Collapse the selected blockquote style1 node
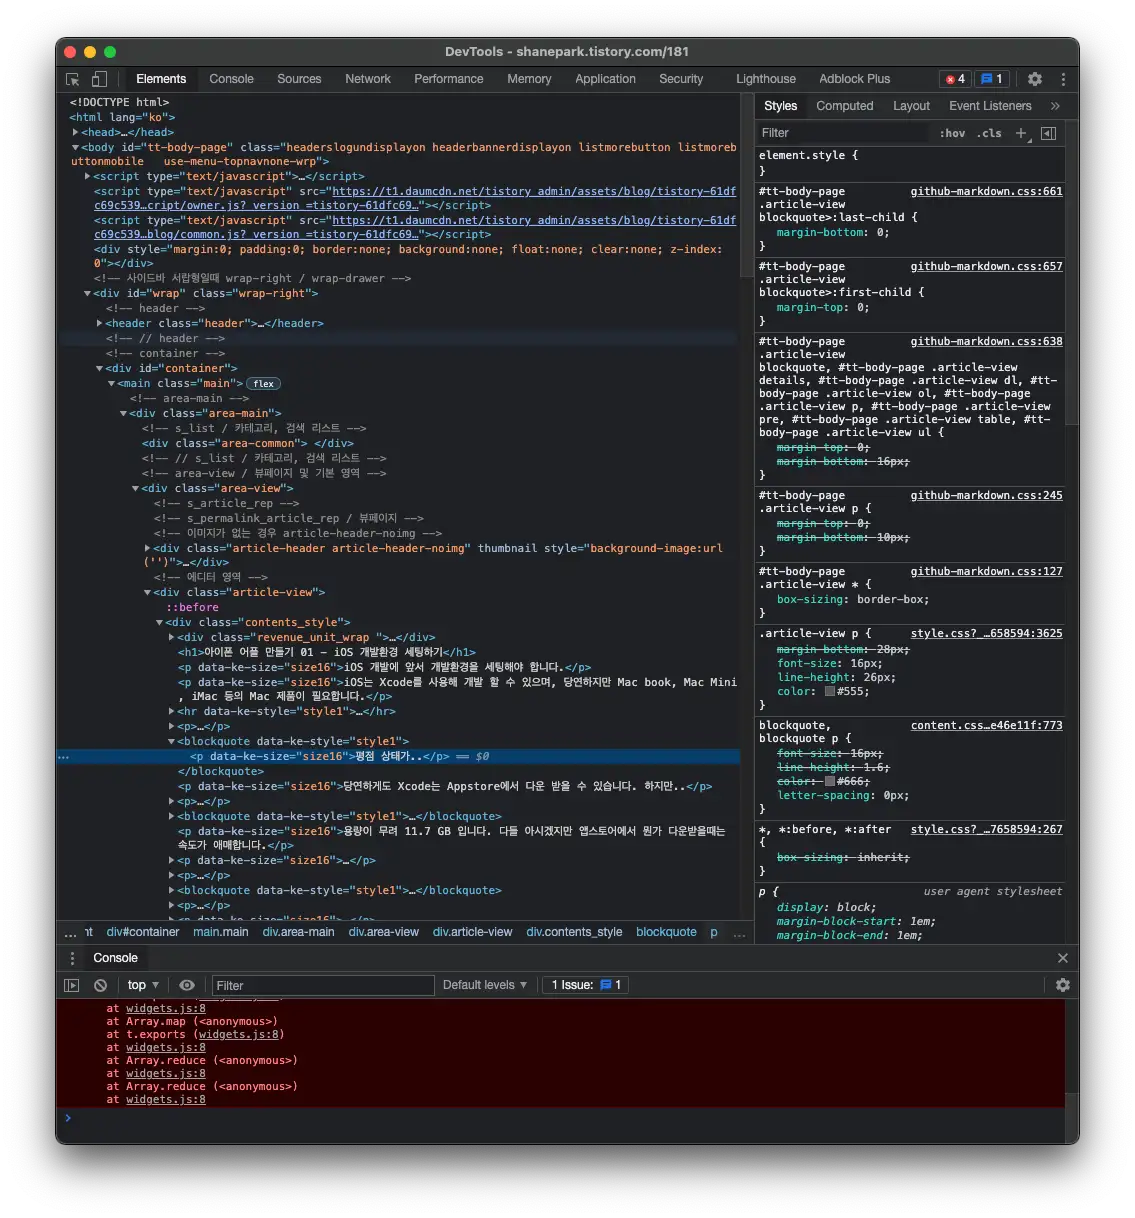Viewport: 1135px width, 1218px height. 171,741
